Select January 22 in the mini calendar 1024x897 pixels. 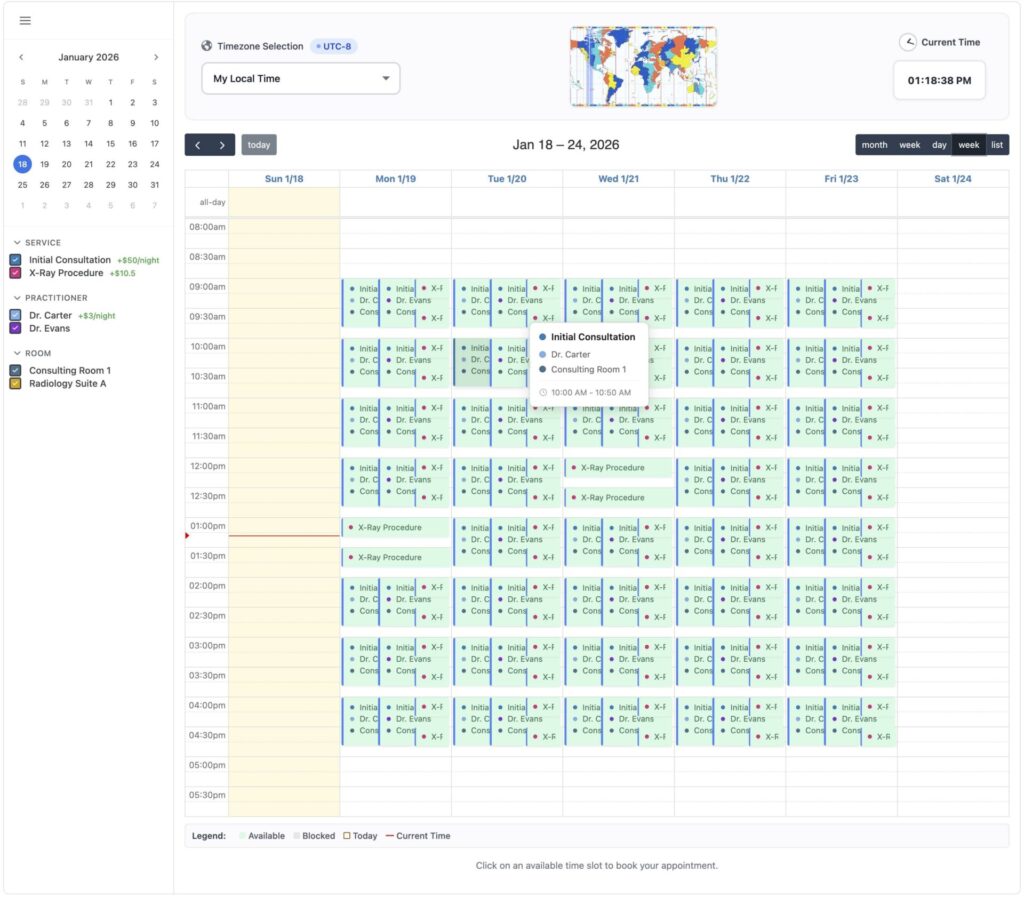point(110,164)
